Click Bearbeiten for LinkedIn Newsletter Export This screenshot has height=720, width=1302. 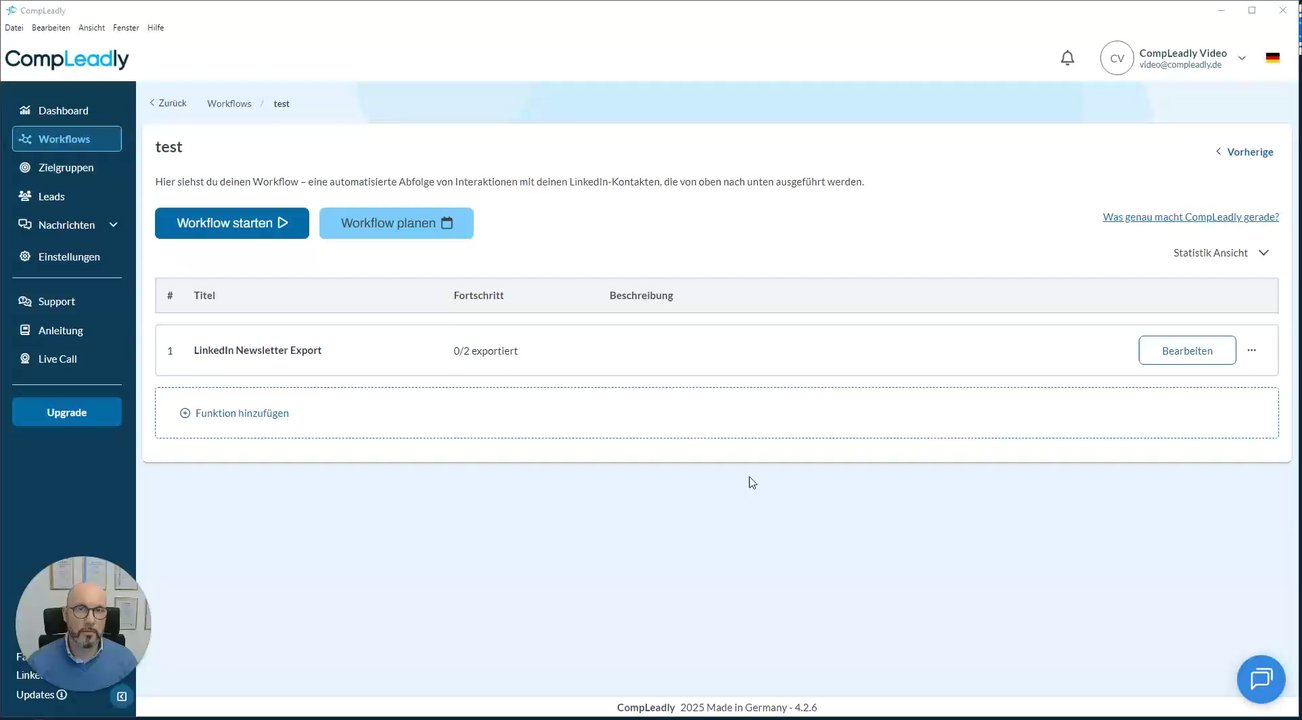[1187, 350]
